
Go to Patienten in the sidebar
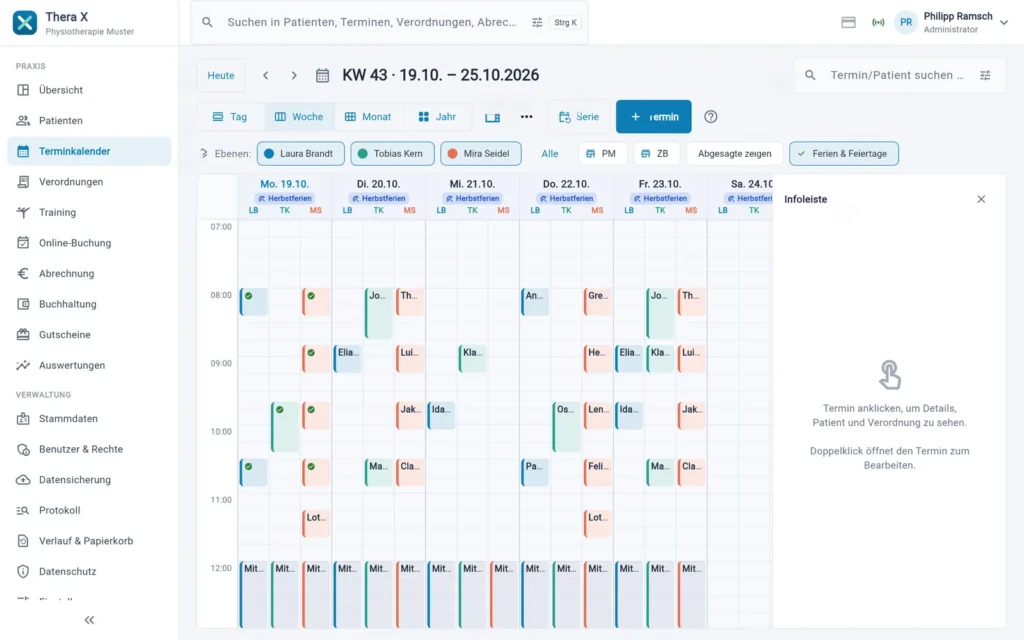click(89, 121)
